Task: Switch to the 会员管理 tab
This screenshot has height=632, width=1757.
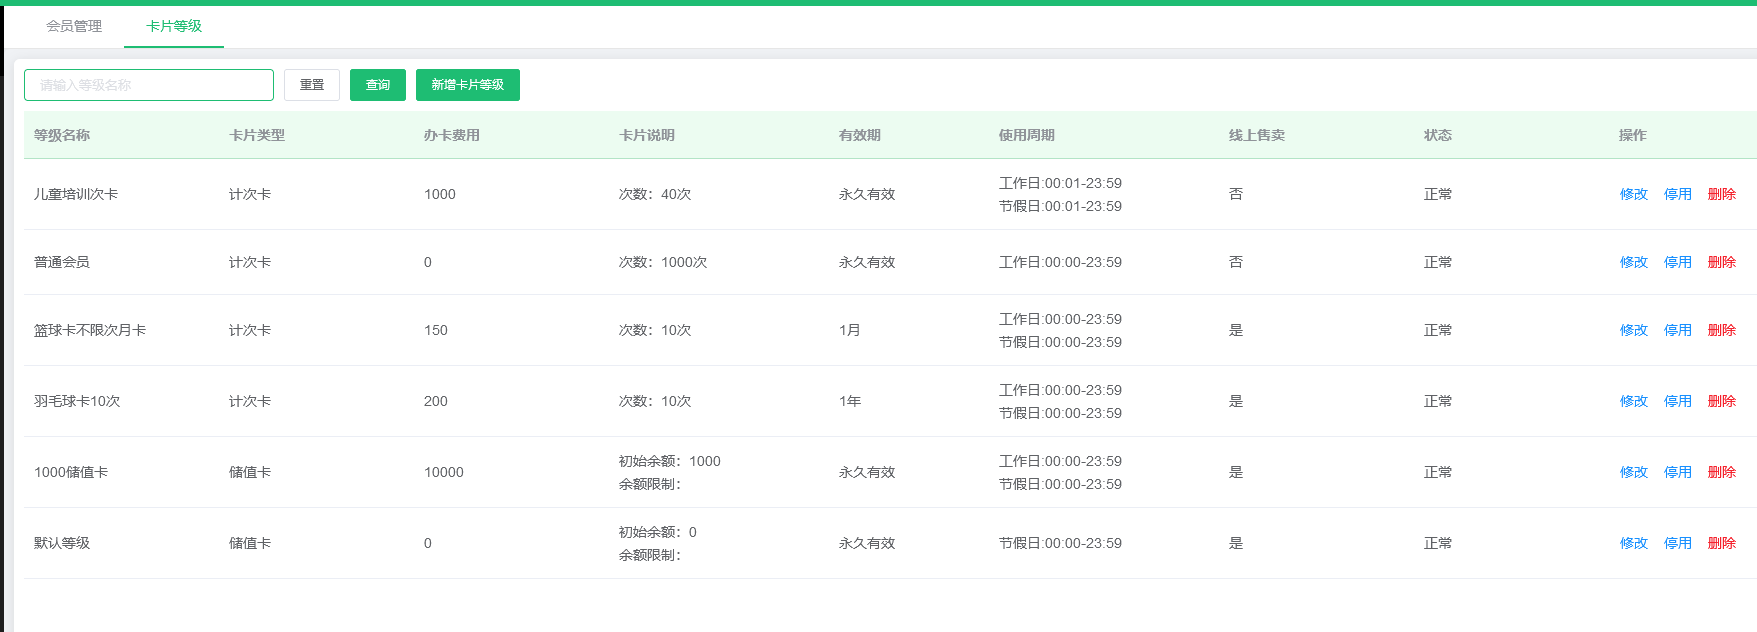Action: pos(74,26)
